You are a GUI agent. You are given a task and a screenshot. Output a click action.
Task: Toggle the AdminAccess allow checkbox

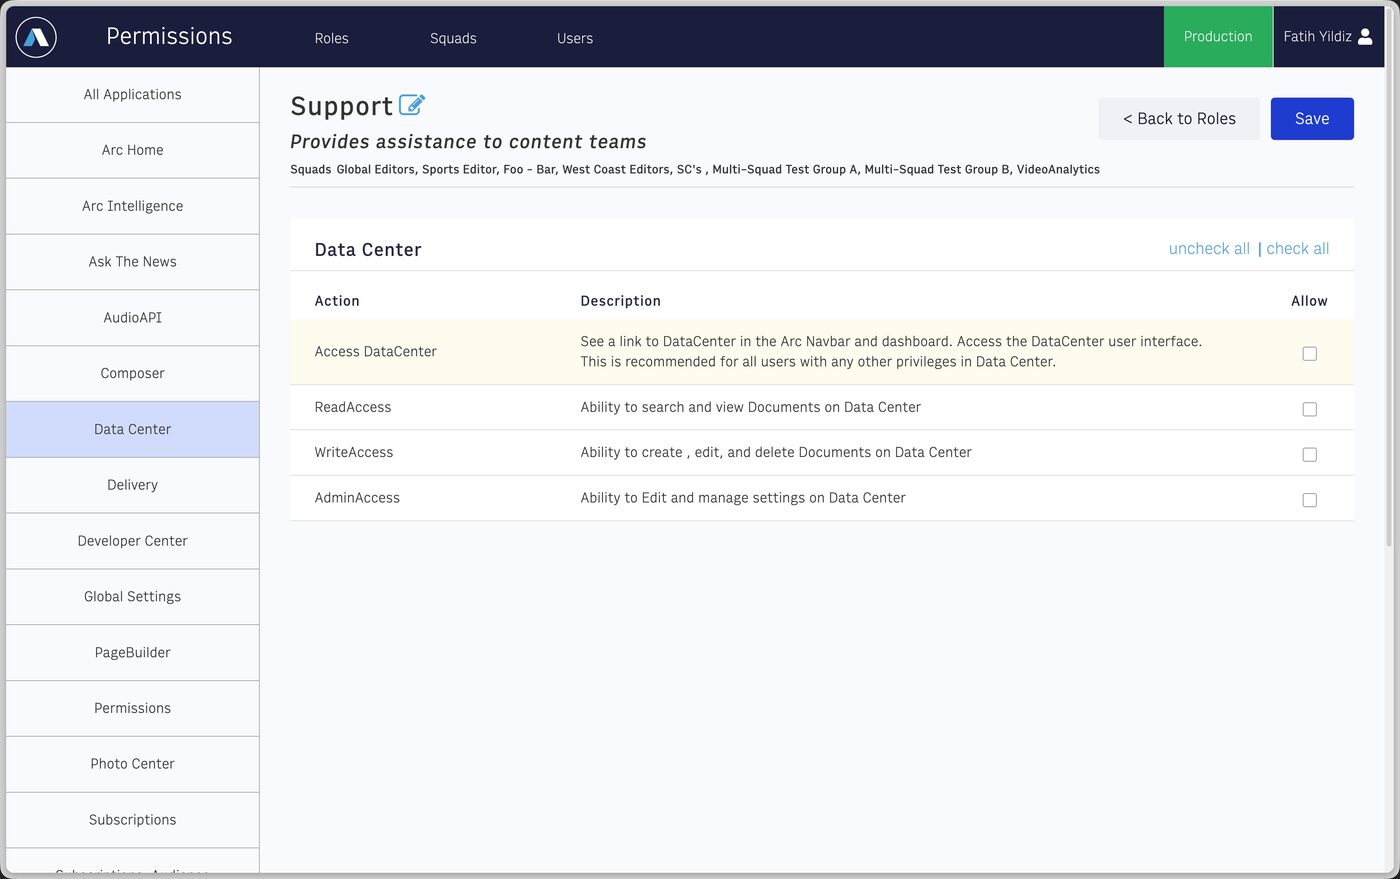point(1309,500)
